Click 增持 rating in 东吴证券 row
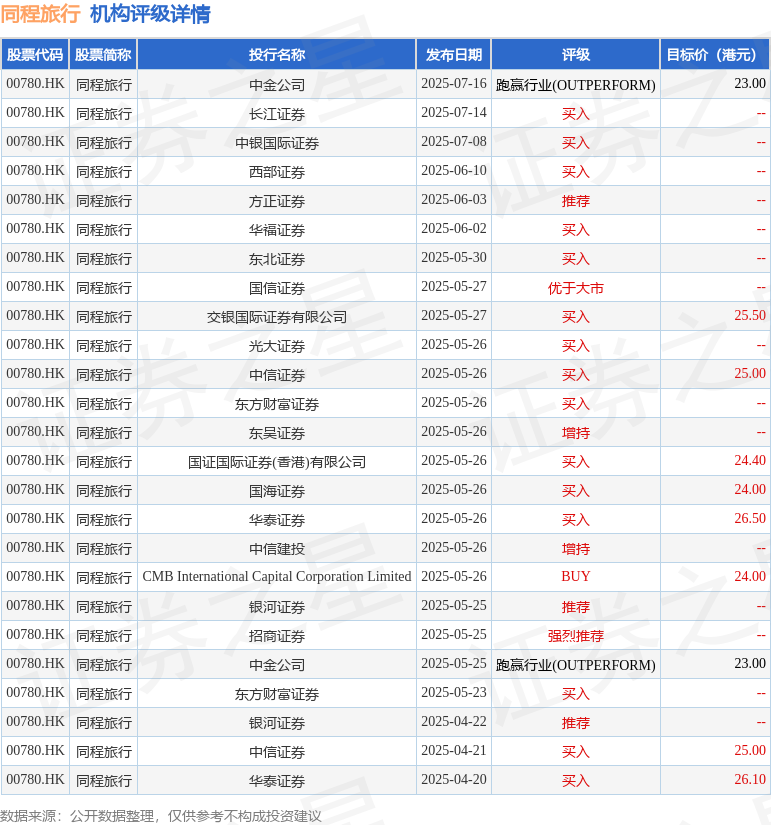Viewport: 771px width, 825px height. 576,432
